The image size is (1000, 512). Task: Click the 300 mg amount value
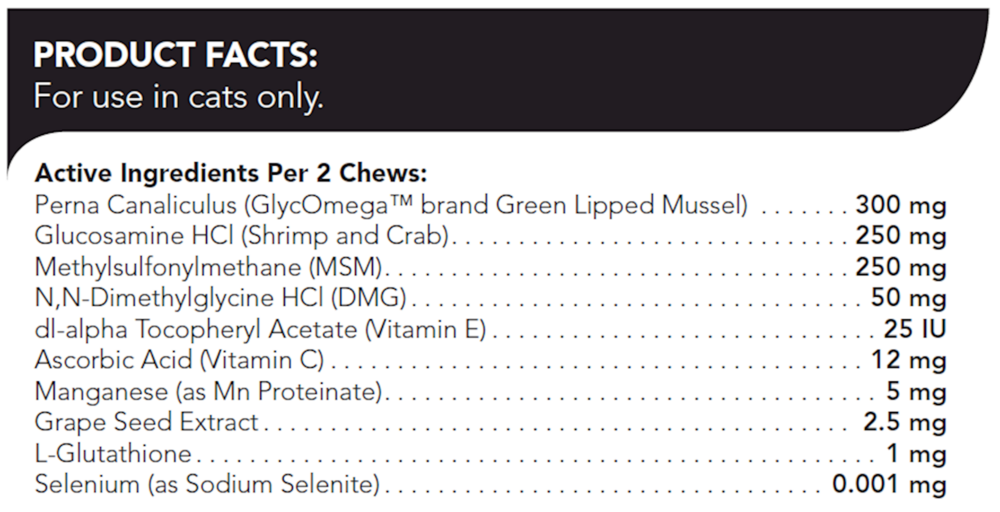[x=900, y=206]
